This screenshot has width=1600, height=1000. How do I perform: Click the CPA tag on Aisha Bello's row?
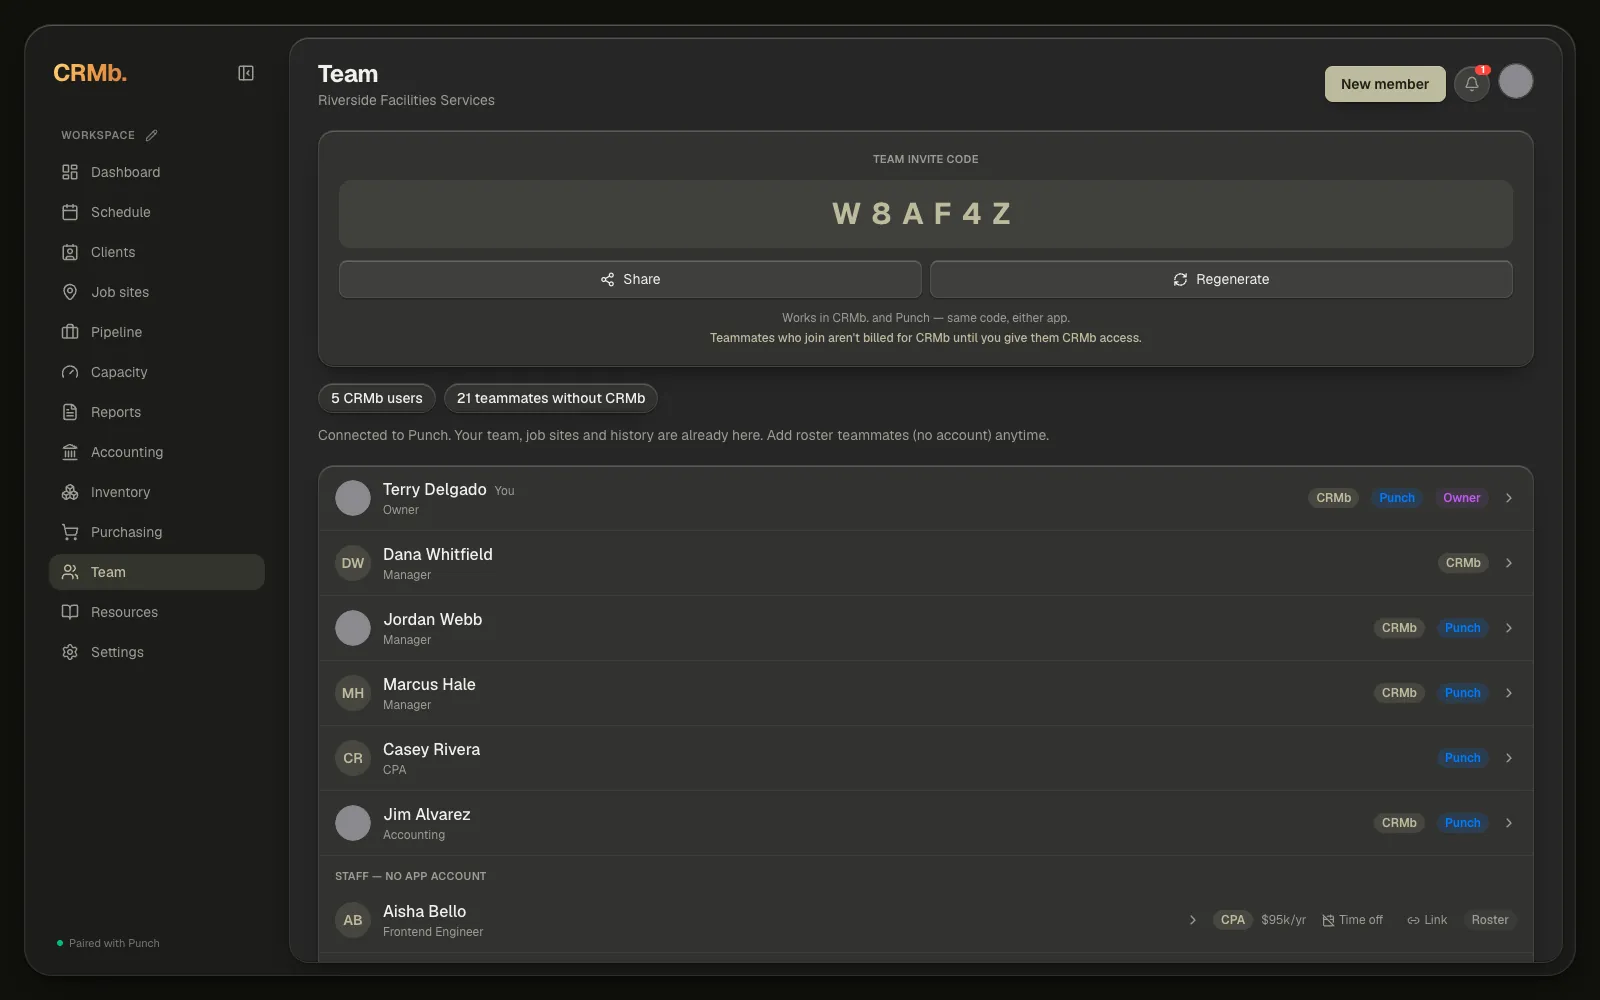pyautogui.click(x=1233, y=920)
